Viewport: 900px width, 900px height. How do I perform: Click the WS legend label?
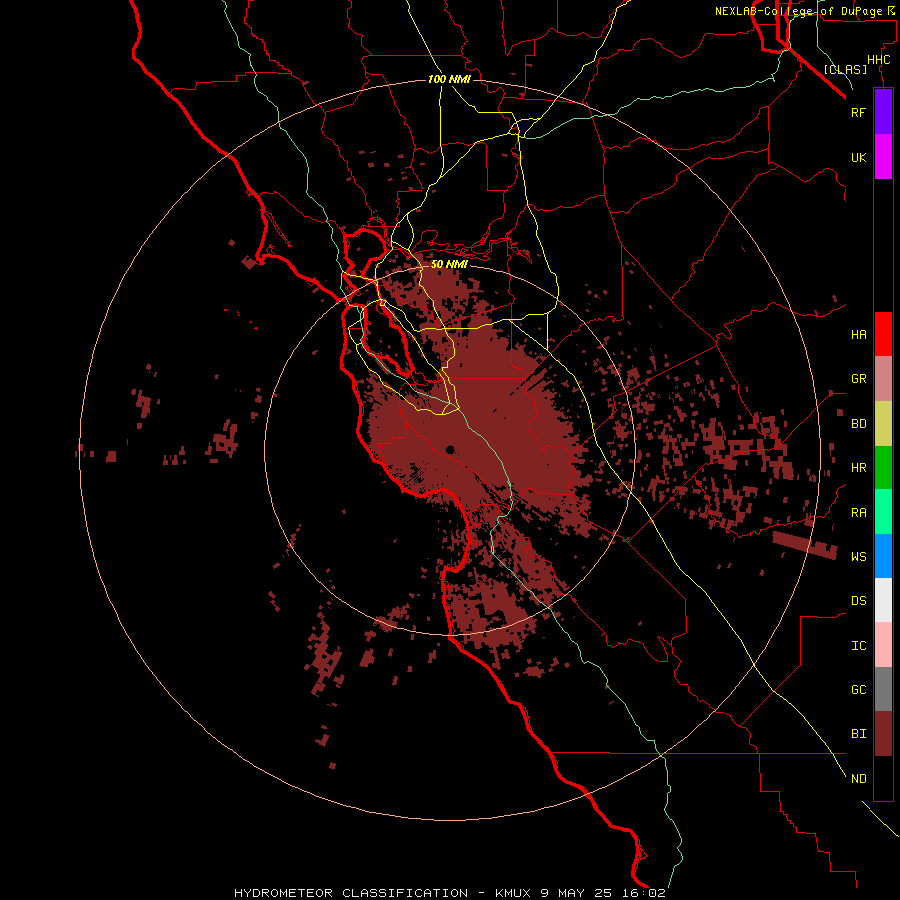[x=859, y=556]
